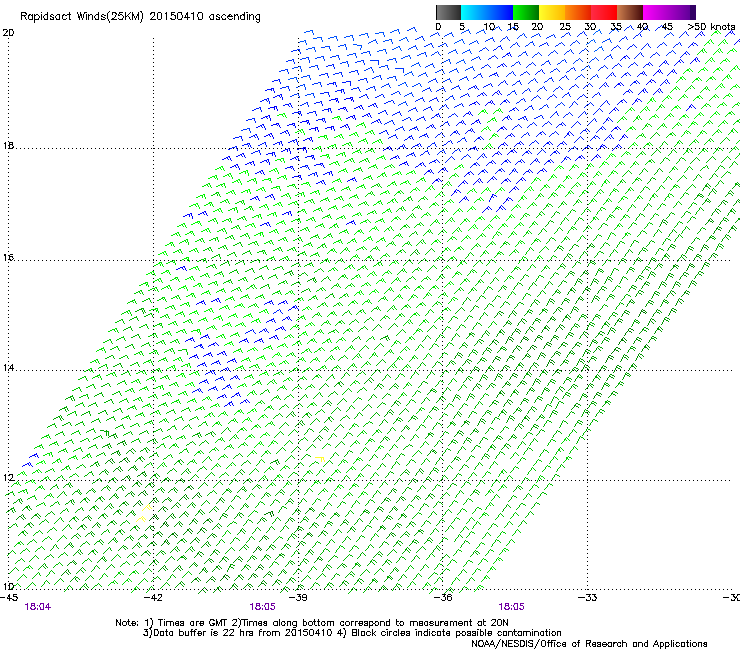
Task: Click longitude label -42 on bottom axis
Action: coord(153,598)
